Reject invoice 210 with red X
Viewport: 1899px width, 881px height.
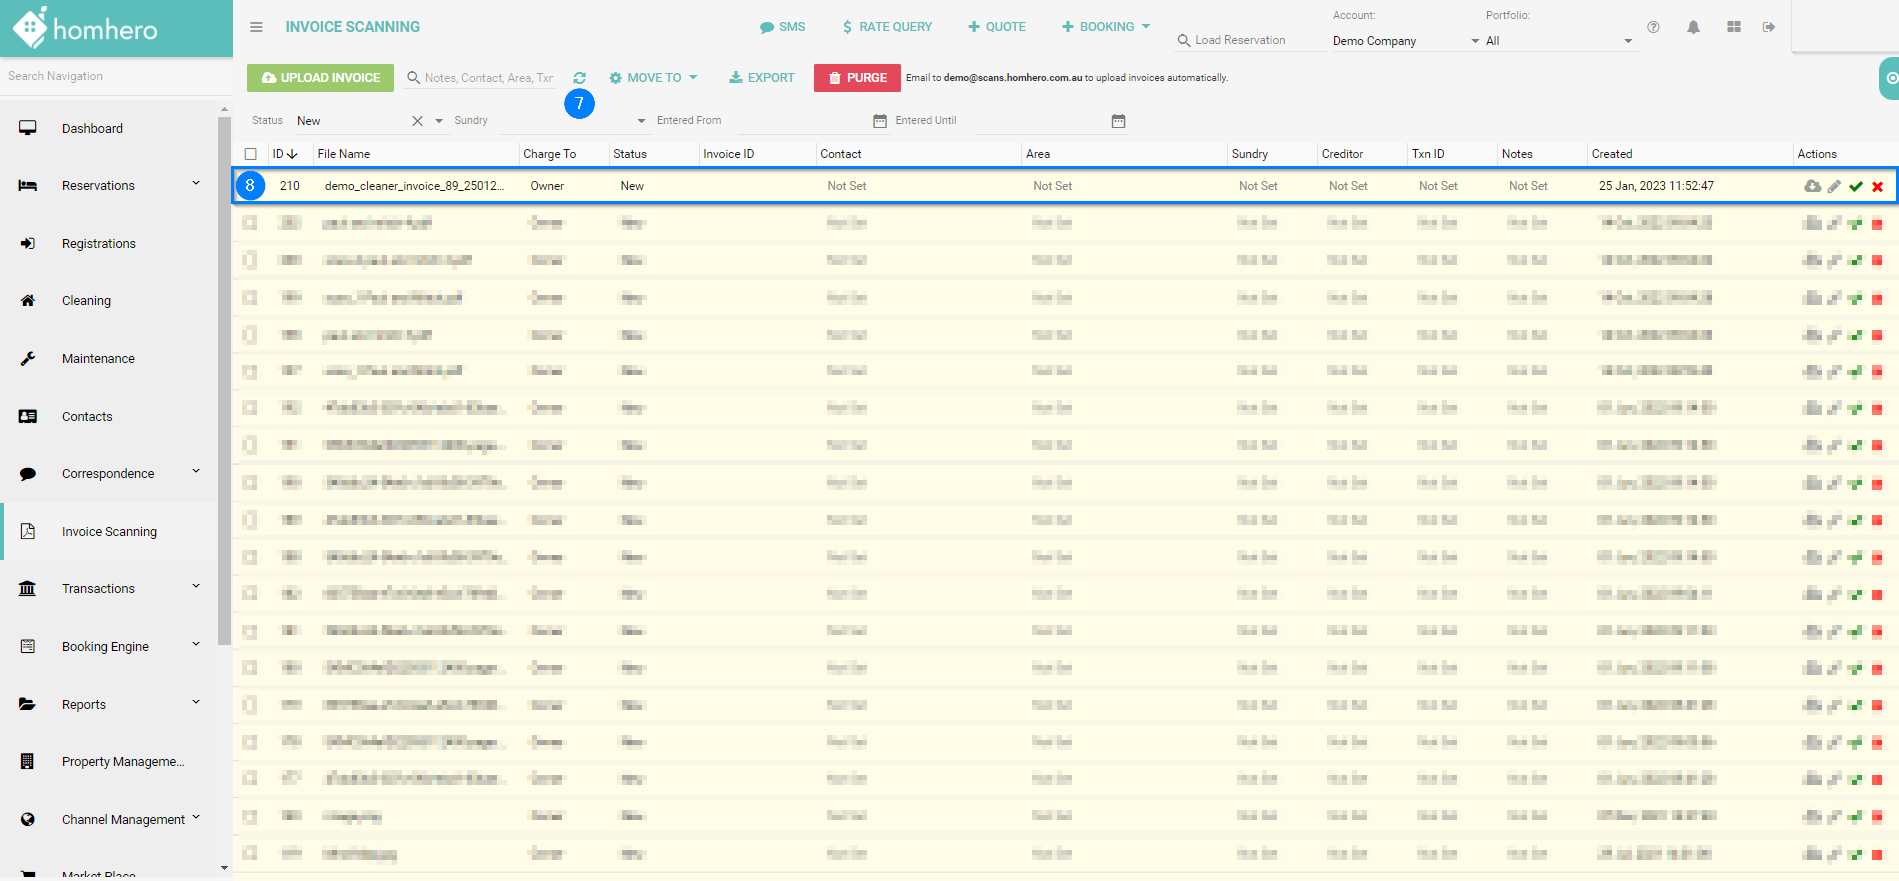pyautogui.click(x=1878, y=186)
